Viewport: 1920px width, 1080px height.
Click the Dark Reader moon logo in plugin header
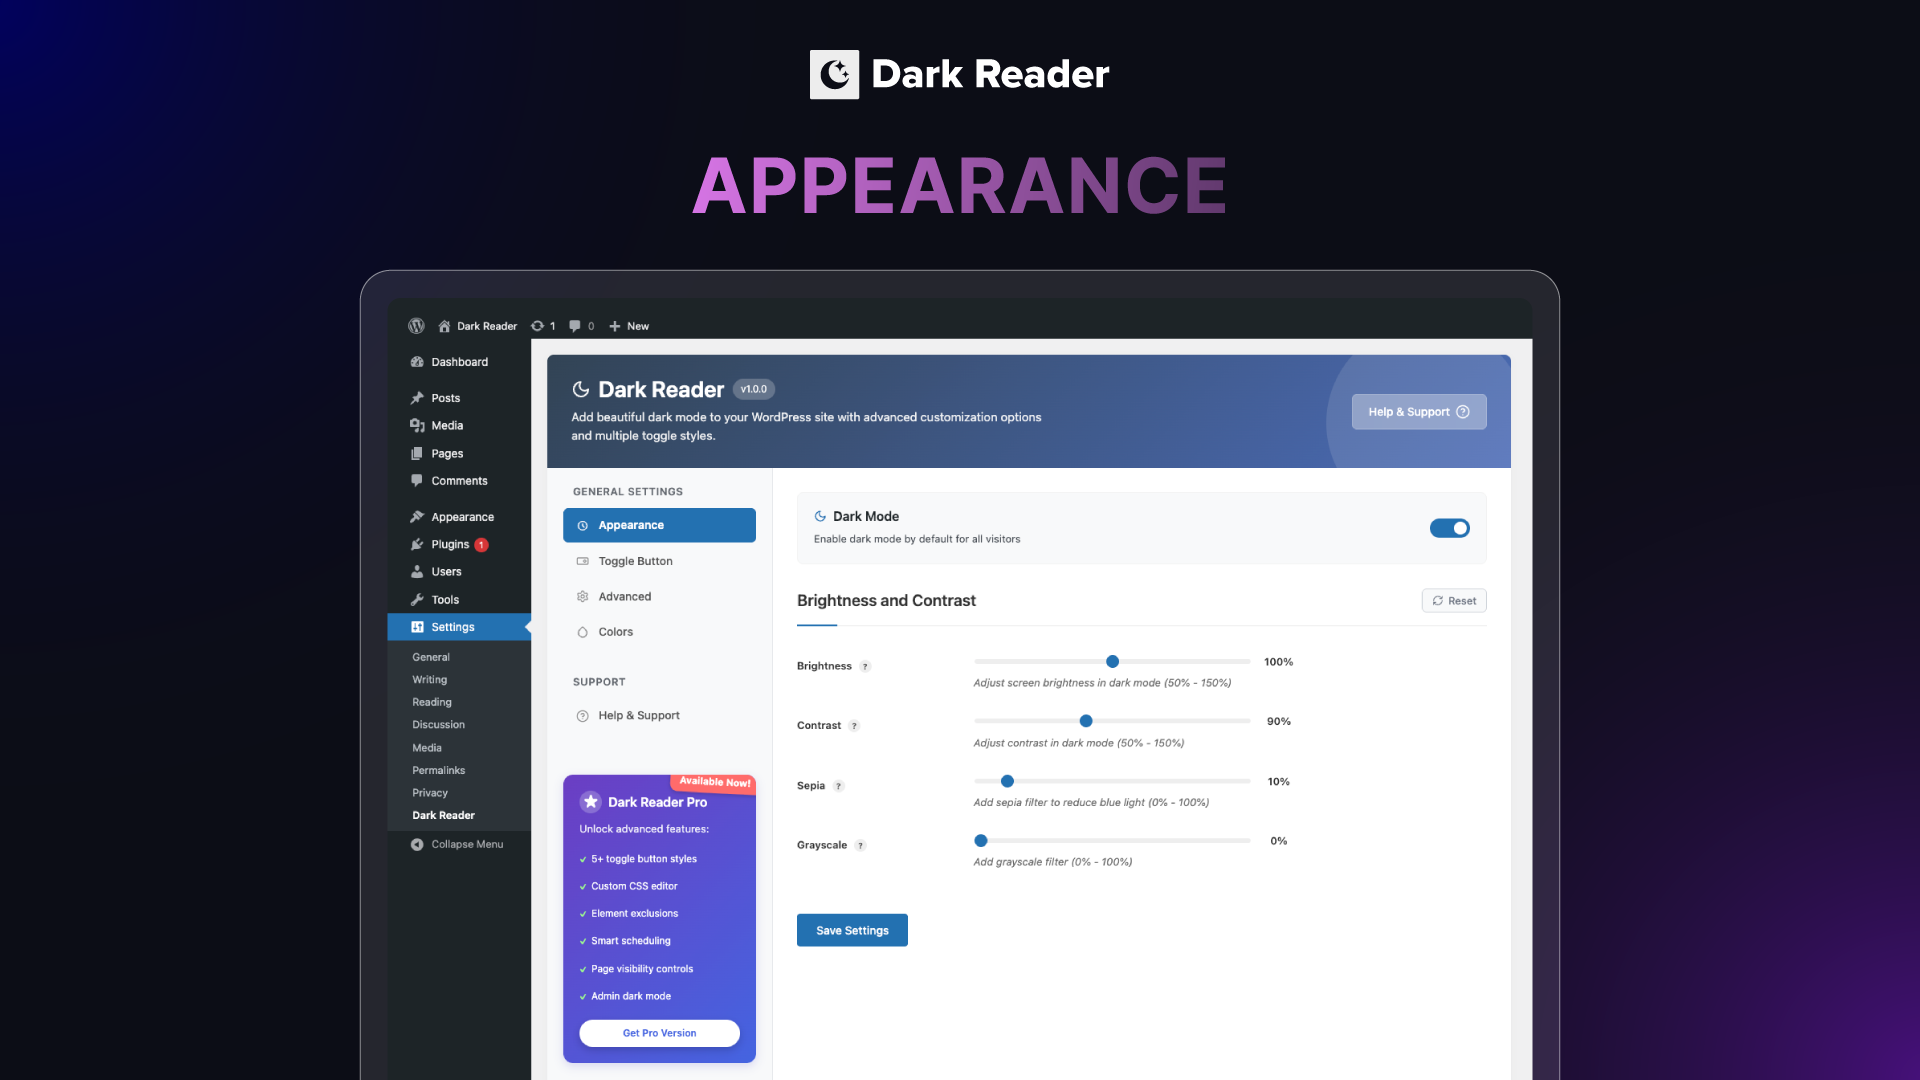tap(581, 389)
